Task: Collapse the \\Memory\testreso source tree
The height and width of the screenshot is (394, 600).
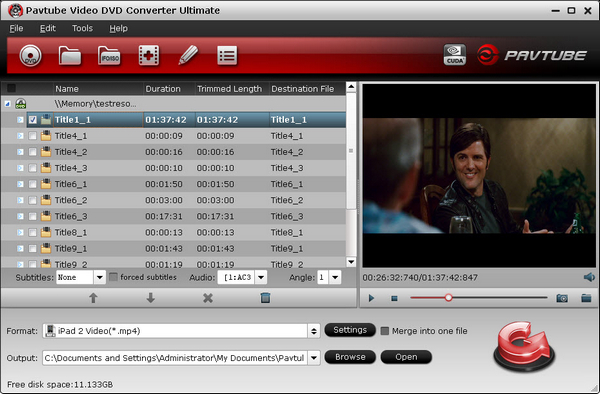Action: tap(7, 104)
